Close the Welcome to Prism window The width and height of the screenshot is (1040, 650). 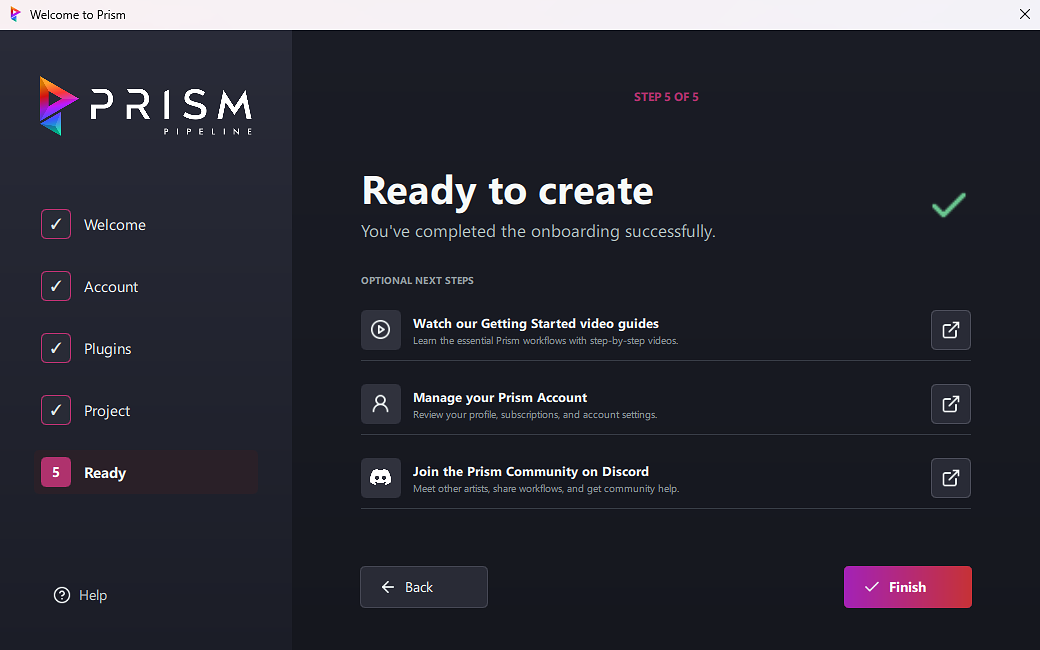coord(1024,15)
